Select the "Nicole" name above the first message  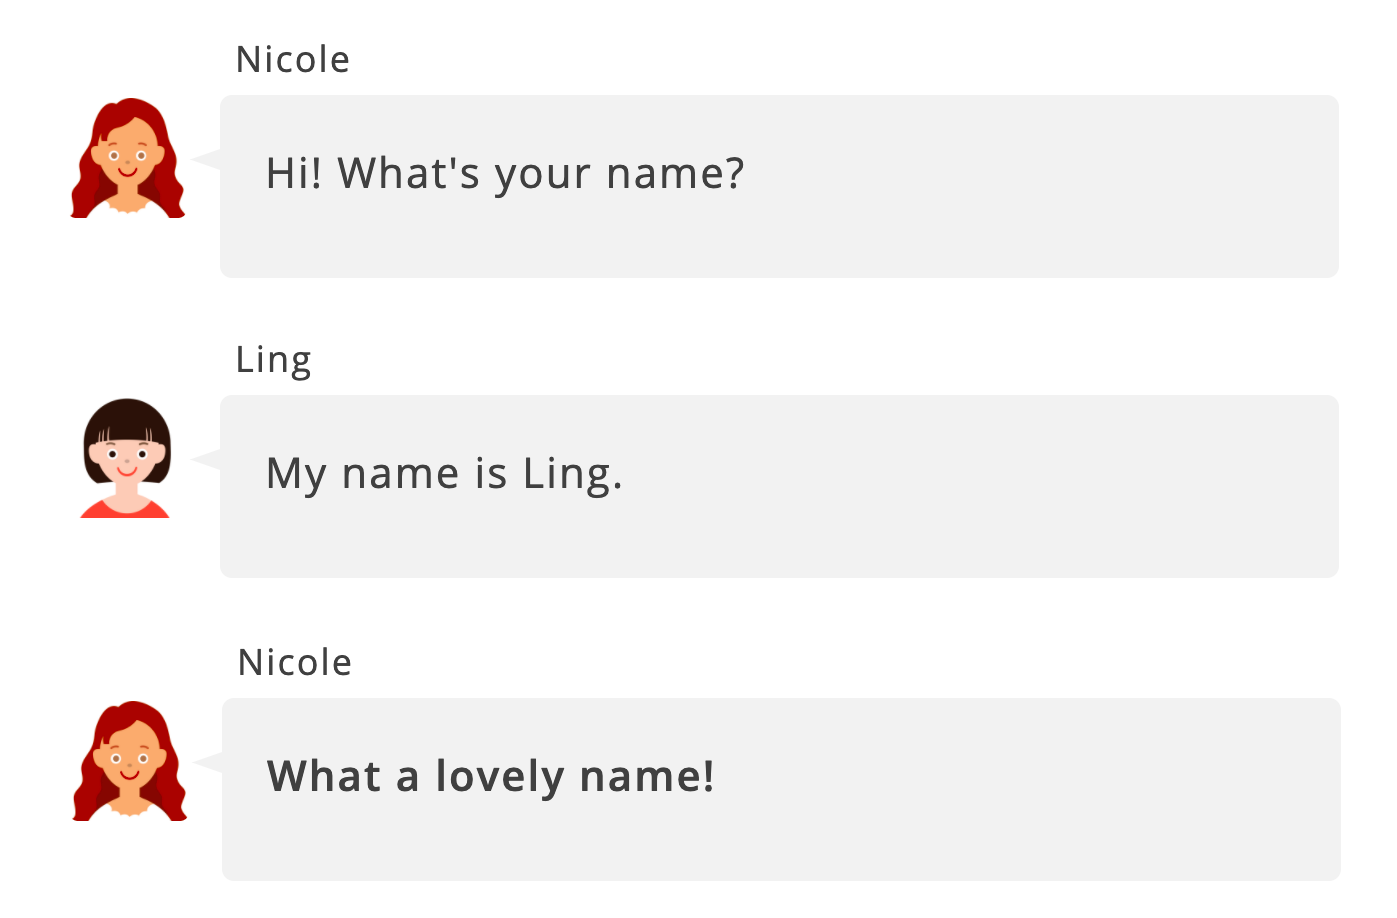293,60
